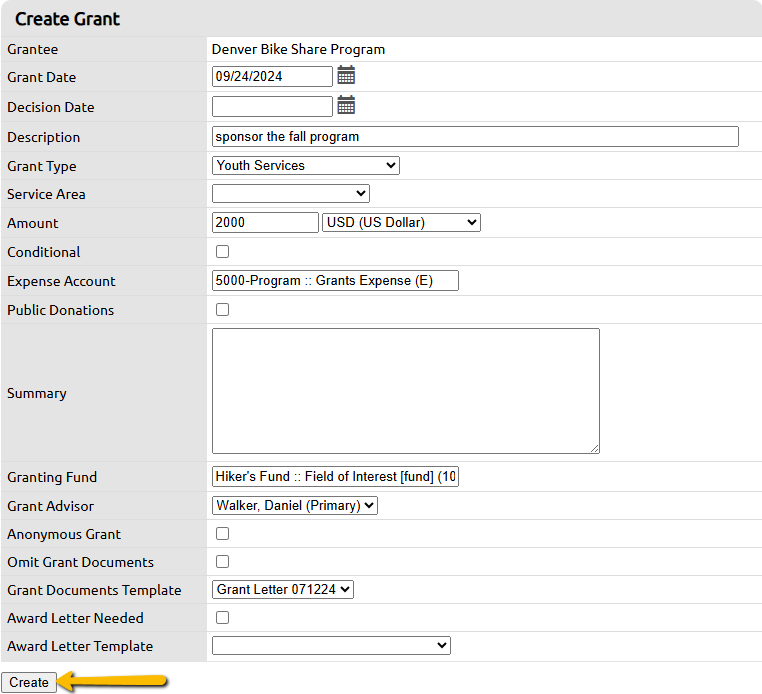Click the Award Letter Needed label text

[75, 618]
